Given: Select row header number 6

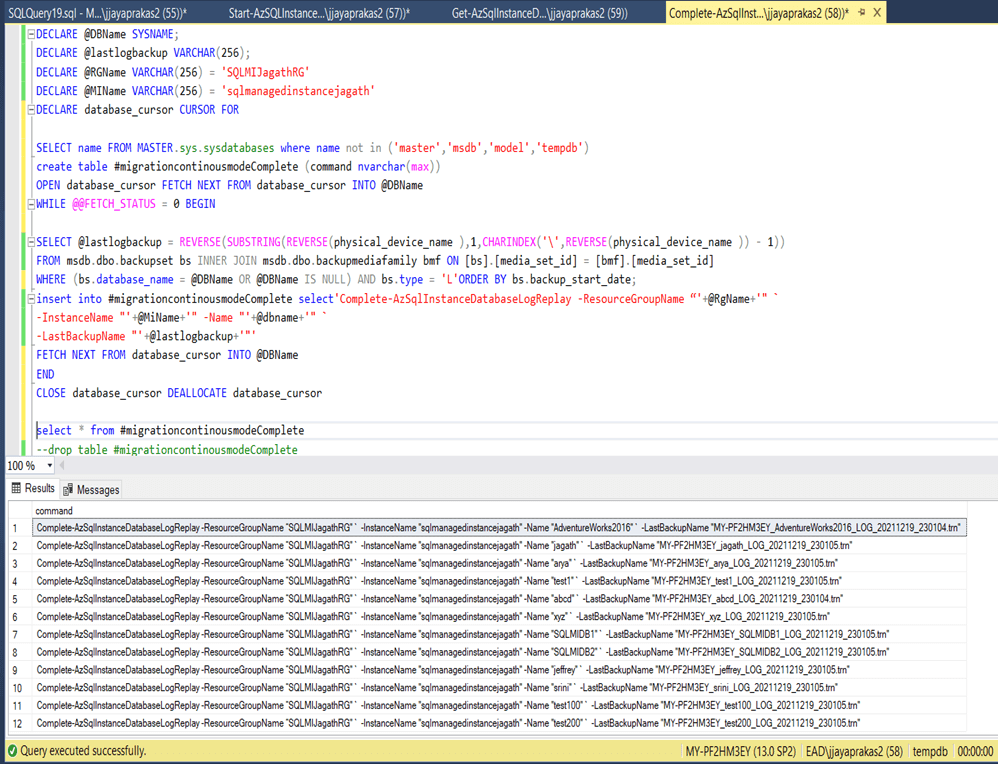Looking at the screenshot, I should pyautogui.click(x=15, y=617).
